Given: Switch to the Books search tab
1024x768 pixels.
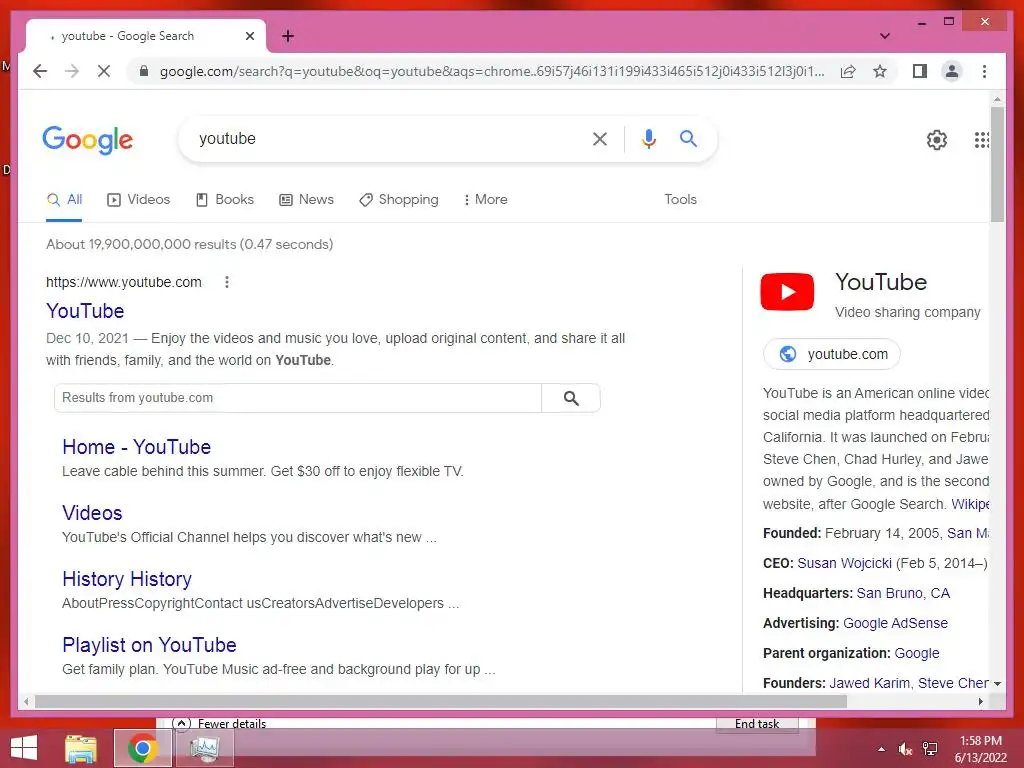Looking at the screenshot, I should pyautogui.click(x=225, y=200).
